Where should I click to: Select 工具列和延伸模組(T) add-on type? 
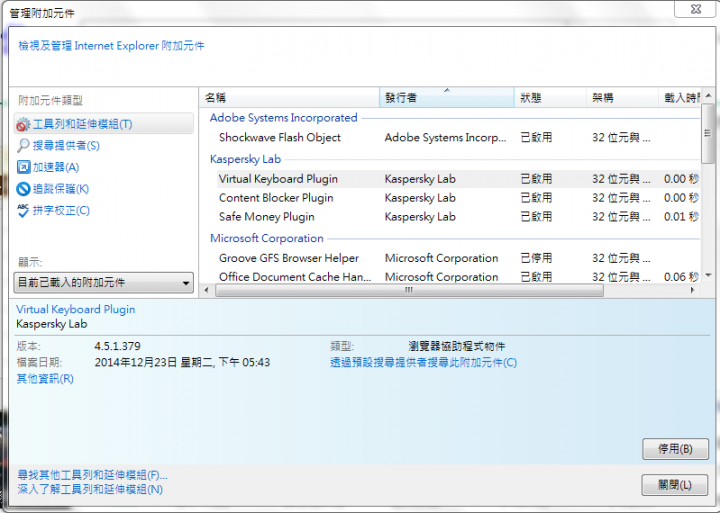pyautogui.click(x=104, y=124)
